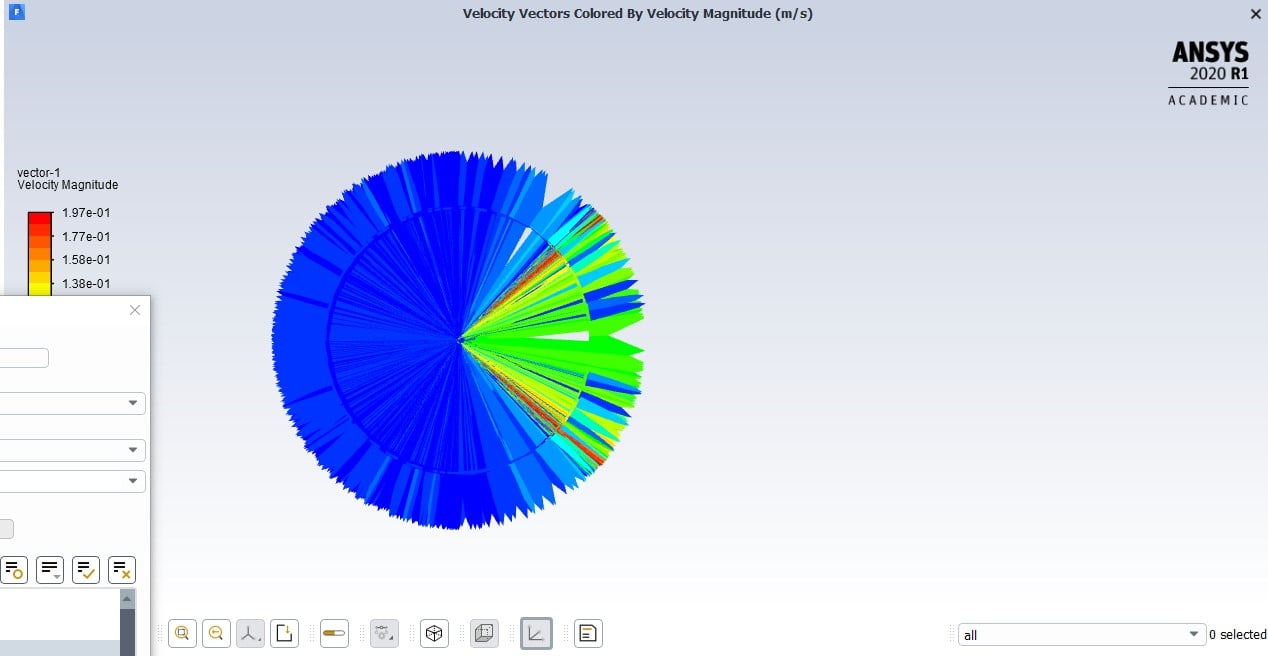1268x656 pixels.
Task: Open the list icon with small dropdown arrow
Action: [x=50, y=570]
